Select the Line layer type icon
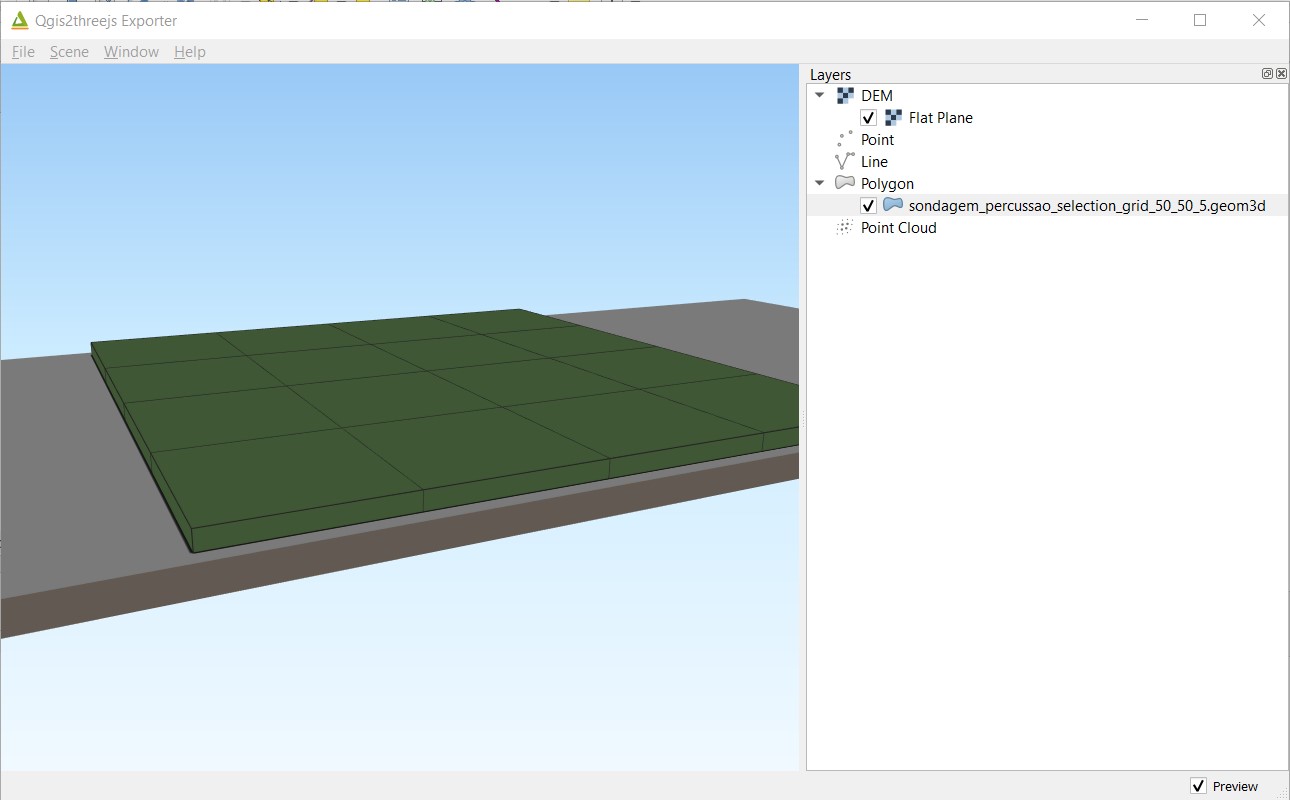The width and height of the screenshot is (1290, 800). pos(843,161)
